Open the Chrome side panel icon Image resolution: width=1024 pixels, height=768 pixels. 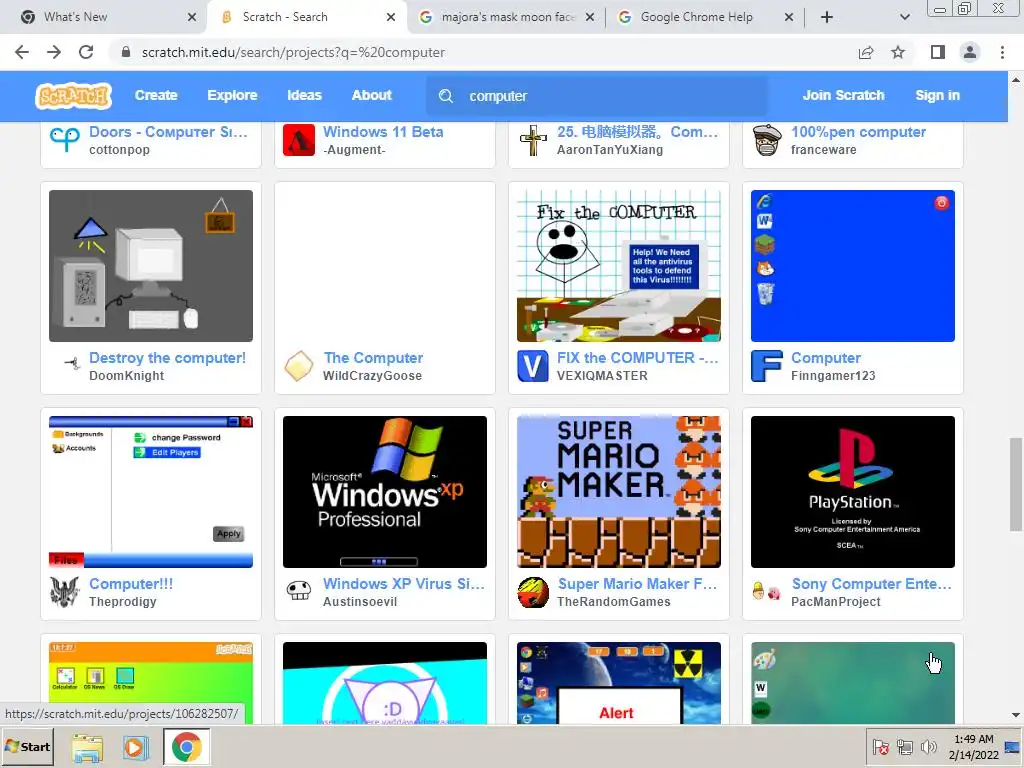(938, 52)
